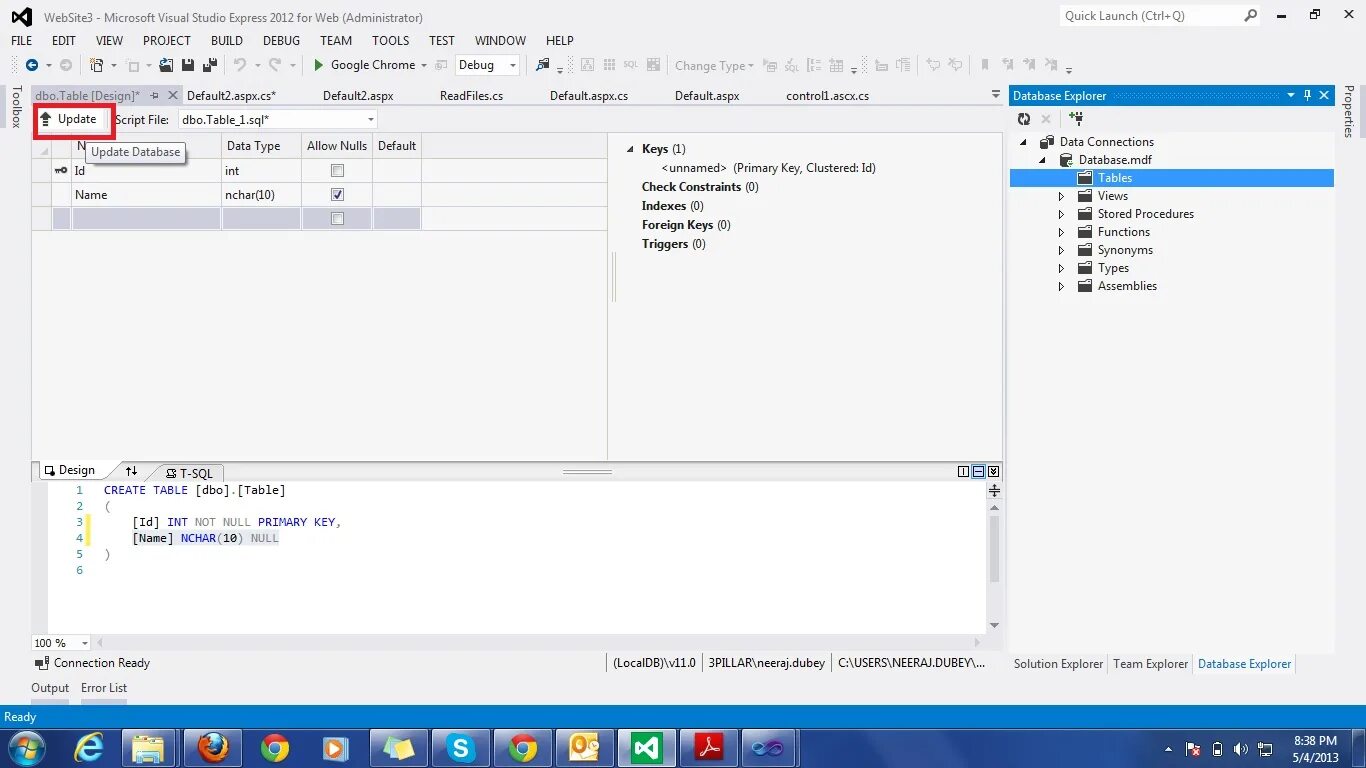Click the pin icon on dbo.Table tab
The height and width of the screenshot is (768, 1366).
(155, 96)
